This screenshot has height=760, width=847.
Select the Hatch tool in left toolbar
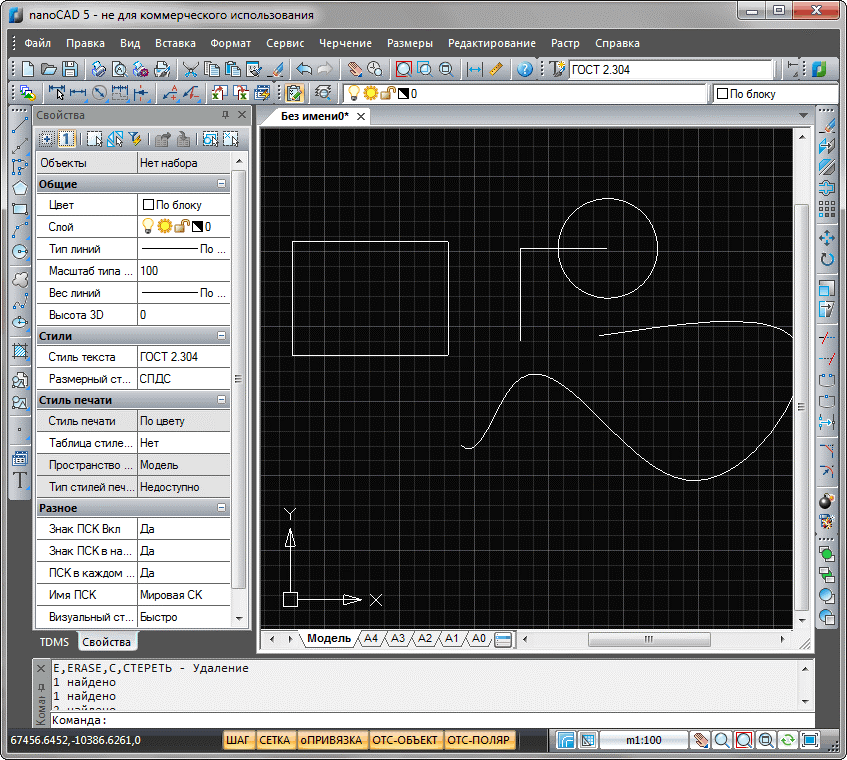pos(19,351)
